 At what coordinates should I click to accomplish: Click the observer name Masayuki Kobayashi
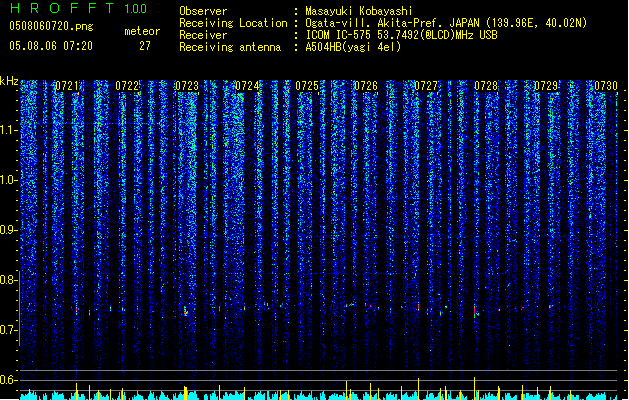(x=359, y=11)
